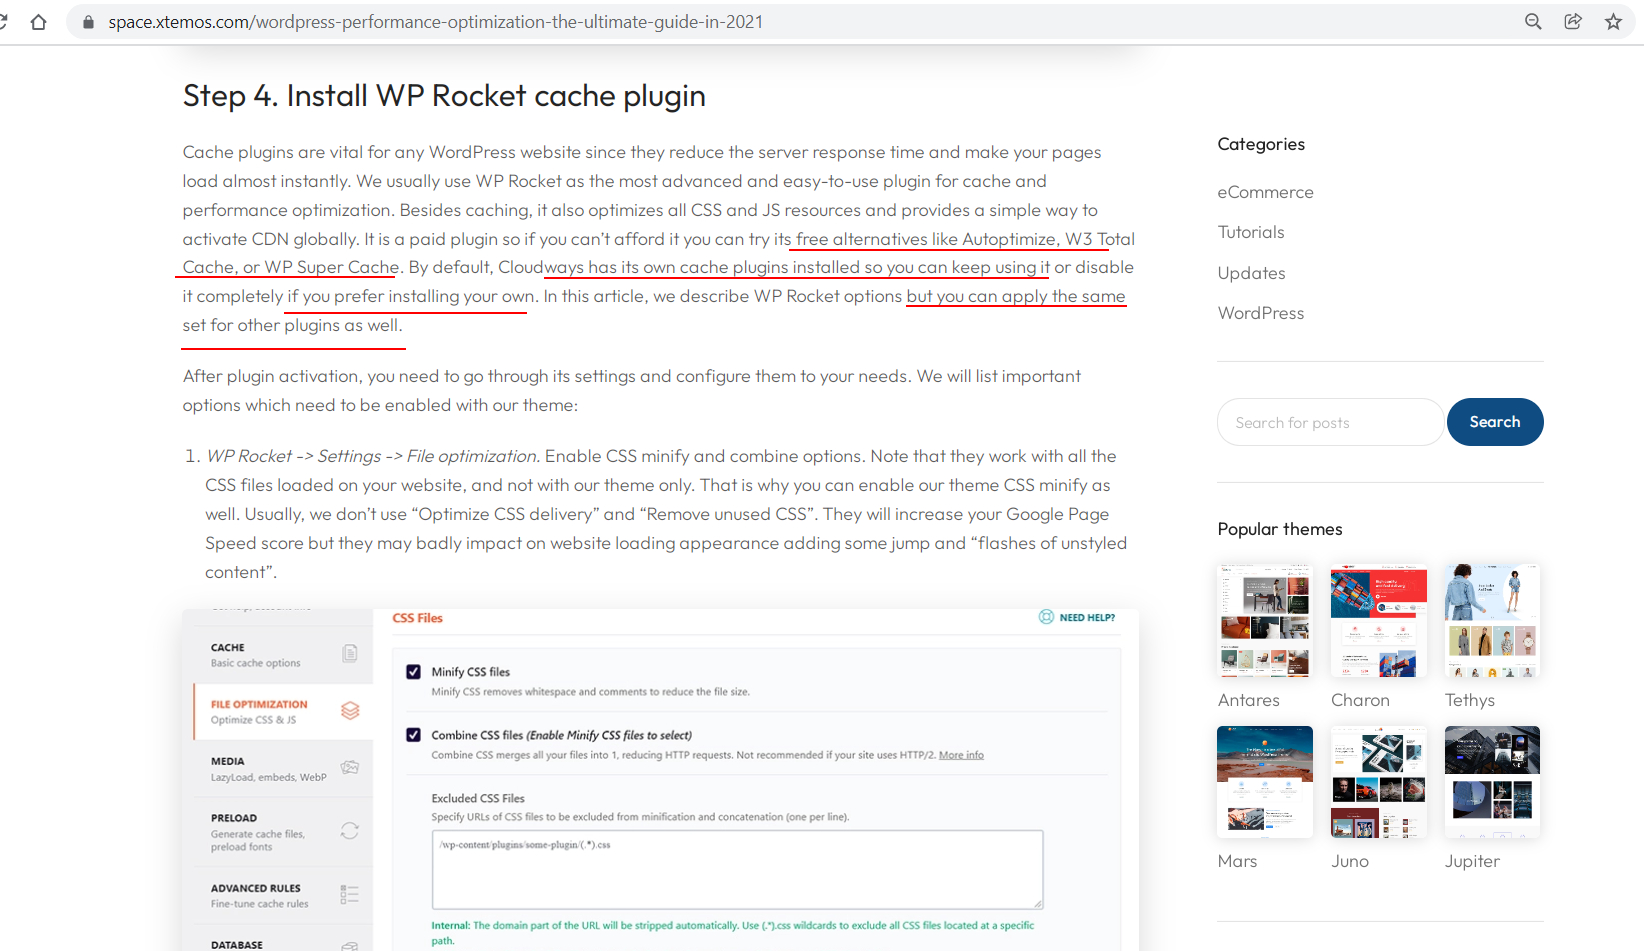Image resolution: width=1644 pixels, height=951 pixels.
Task: Open the Tethys theme thumbnail
Action: click(1492, 620)
